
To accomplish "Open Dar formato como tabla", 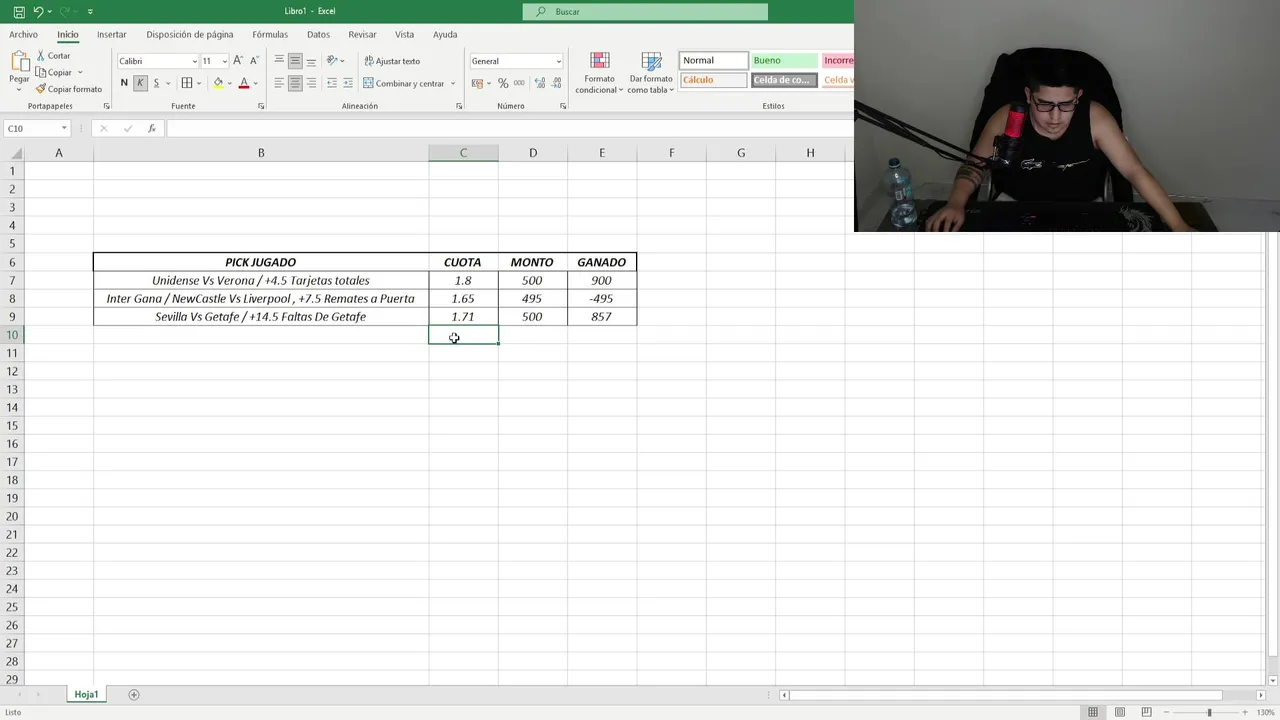I will click(651, 73).
